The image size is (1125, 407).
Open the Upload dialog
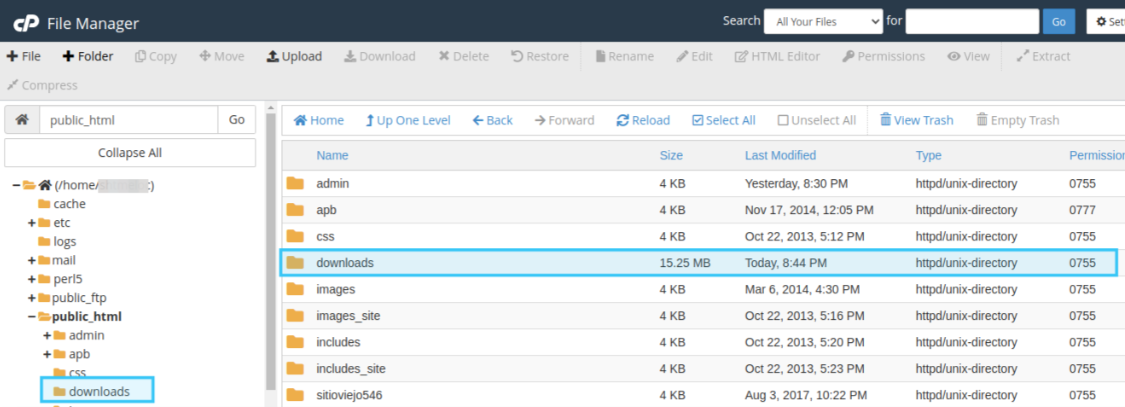click(x=294, y=56)
